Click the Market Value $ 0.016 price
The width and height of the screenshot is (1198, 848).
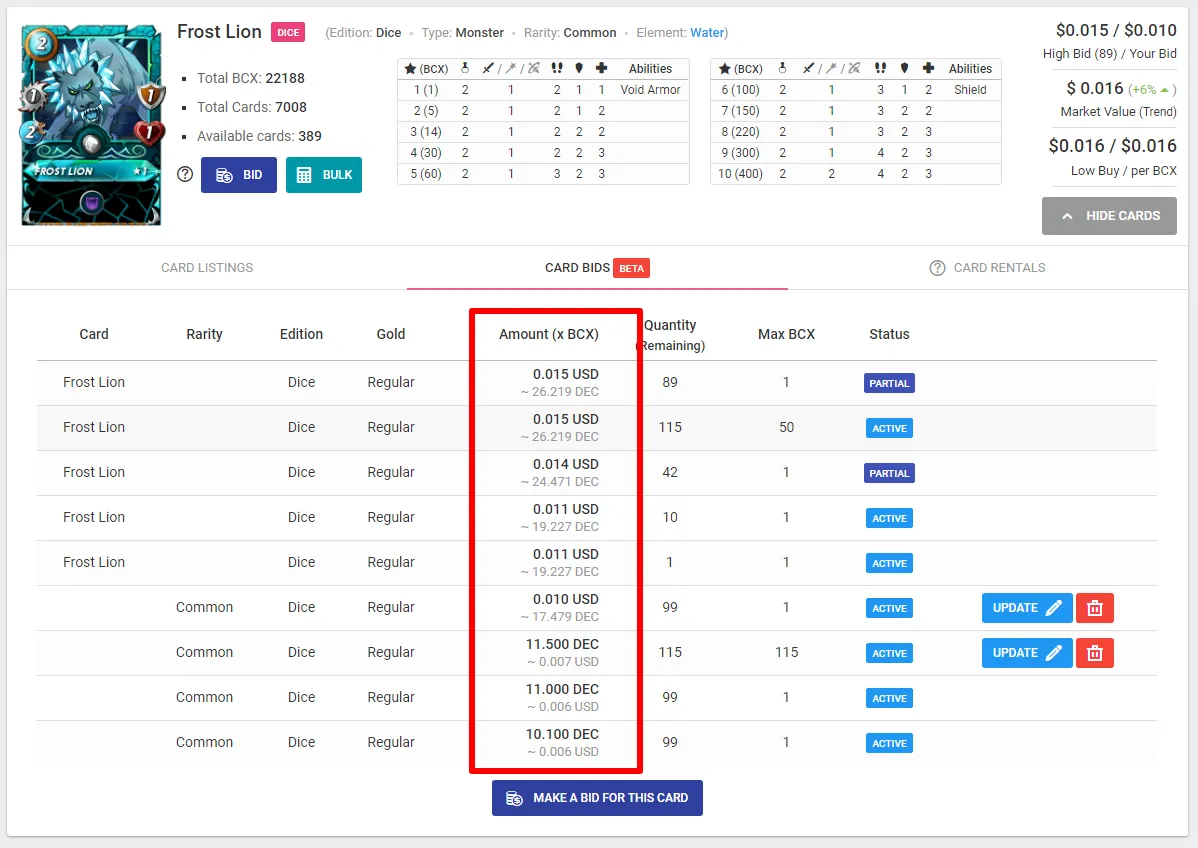tap(1095, 88)
